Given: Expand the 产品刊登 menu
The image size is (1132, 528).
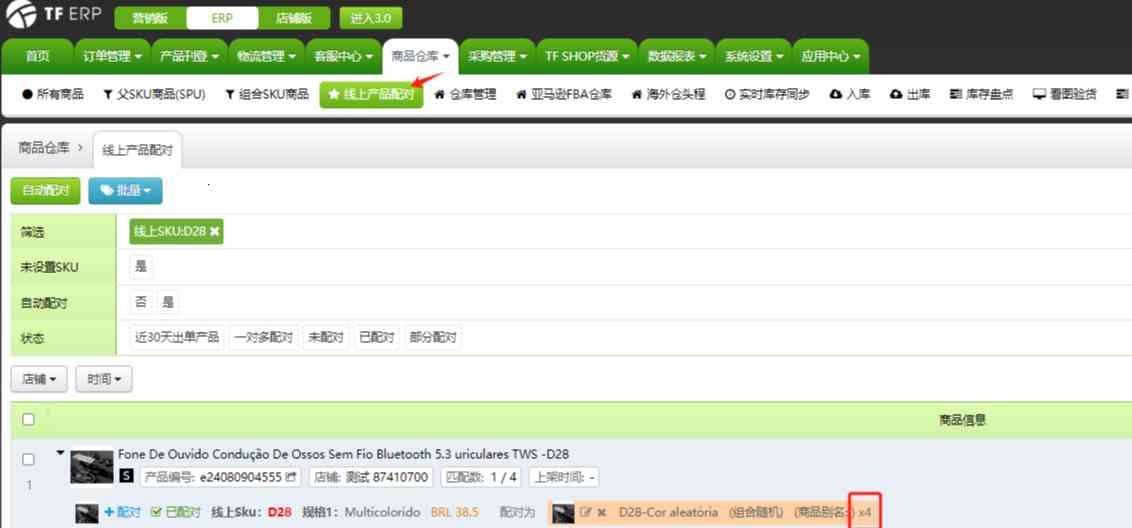Looking at the screenshot, I should click(x=188, y=56).
